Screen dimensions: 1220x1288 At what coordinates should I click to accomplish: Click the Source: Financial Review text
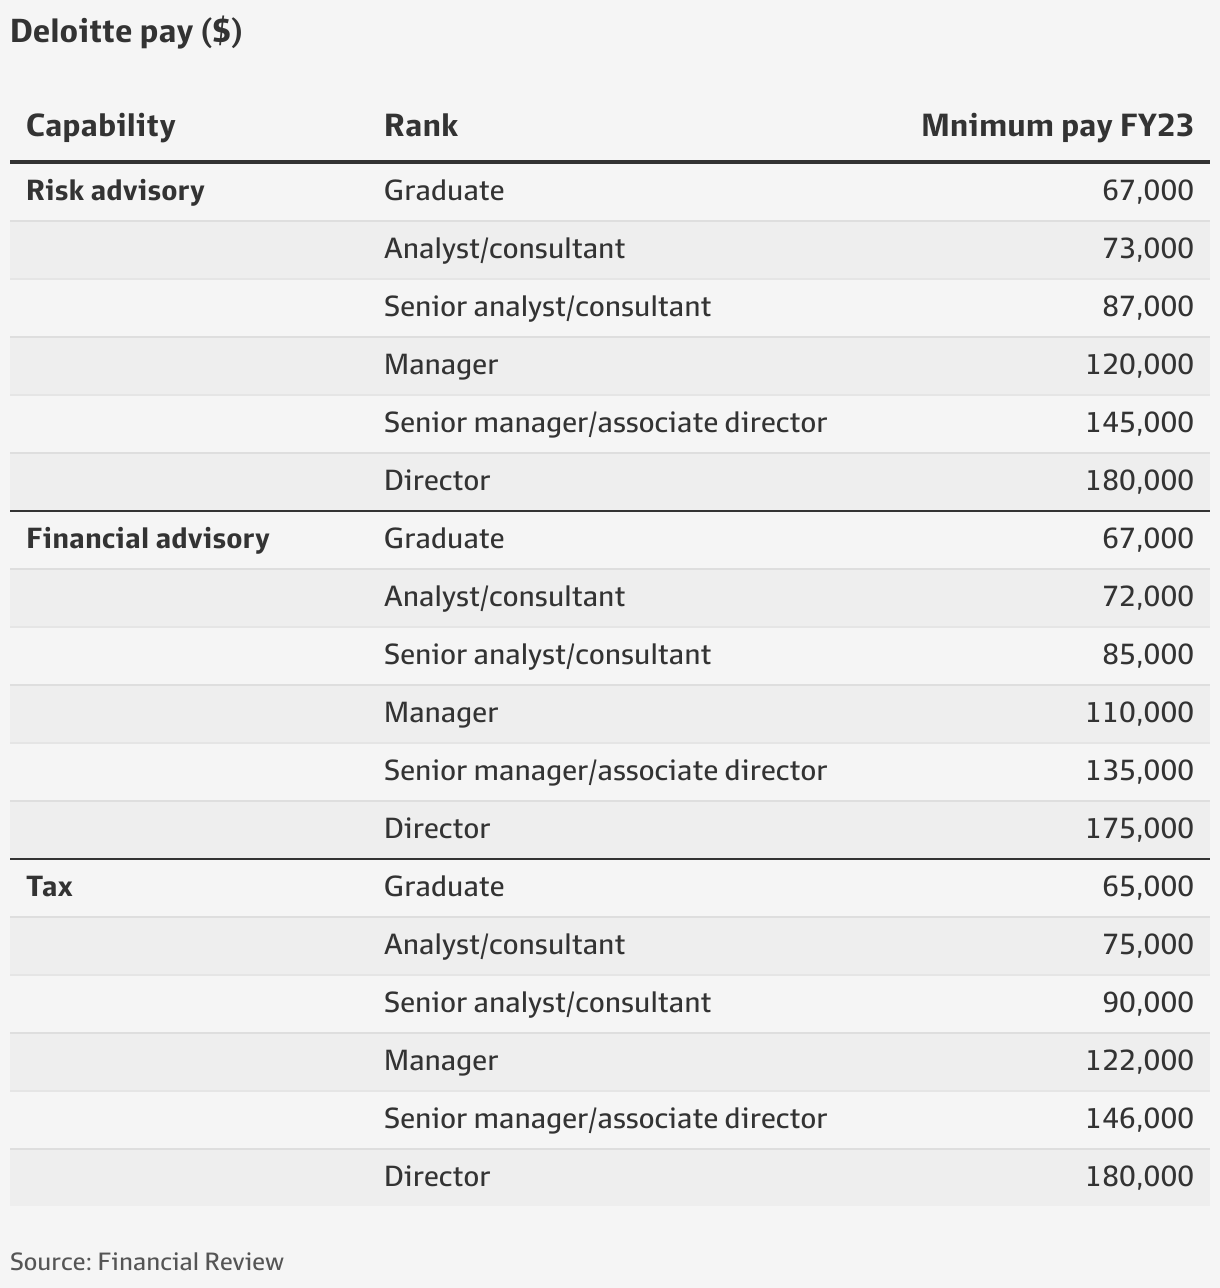[x=147, y=1262]
